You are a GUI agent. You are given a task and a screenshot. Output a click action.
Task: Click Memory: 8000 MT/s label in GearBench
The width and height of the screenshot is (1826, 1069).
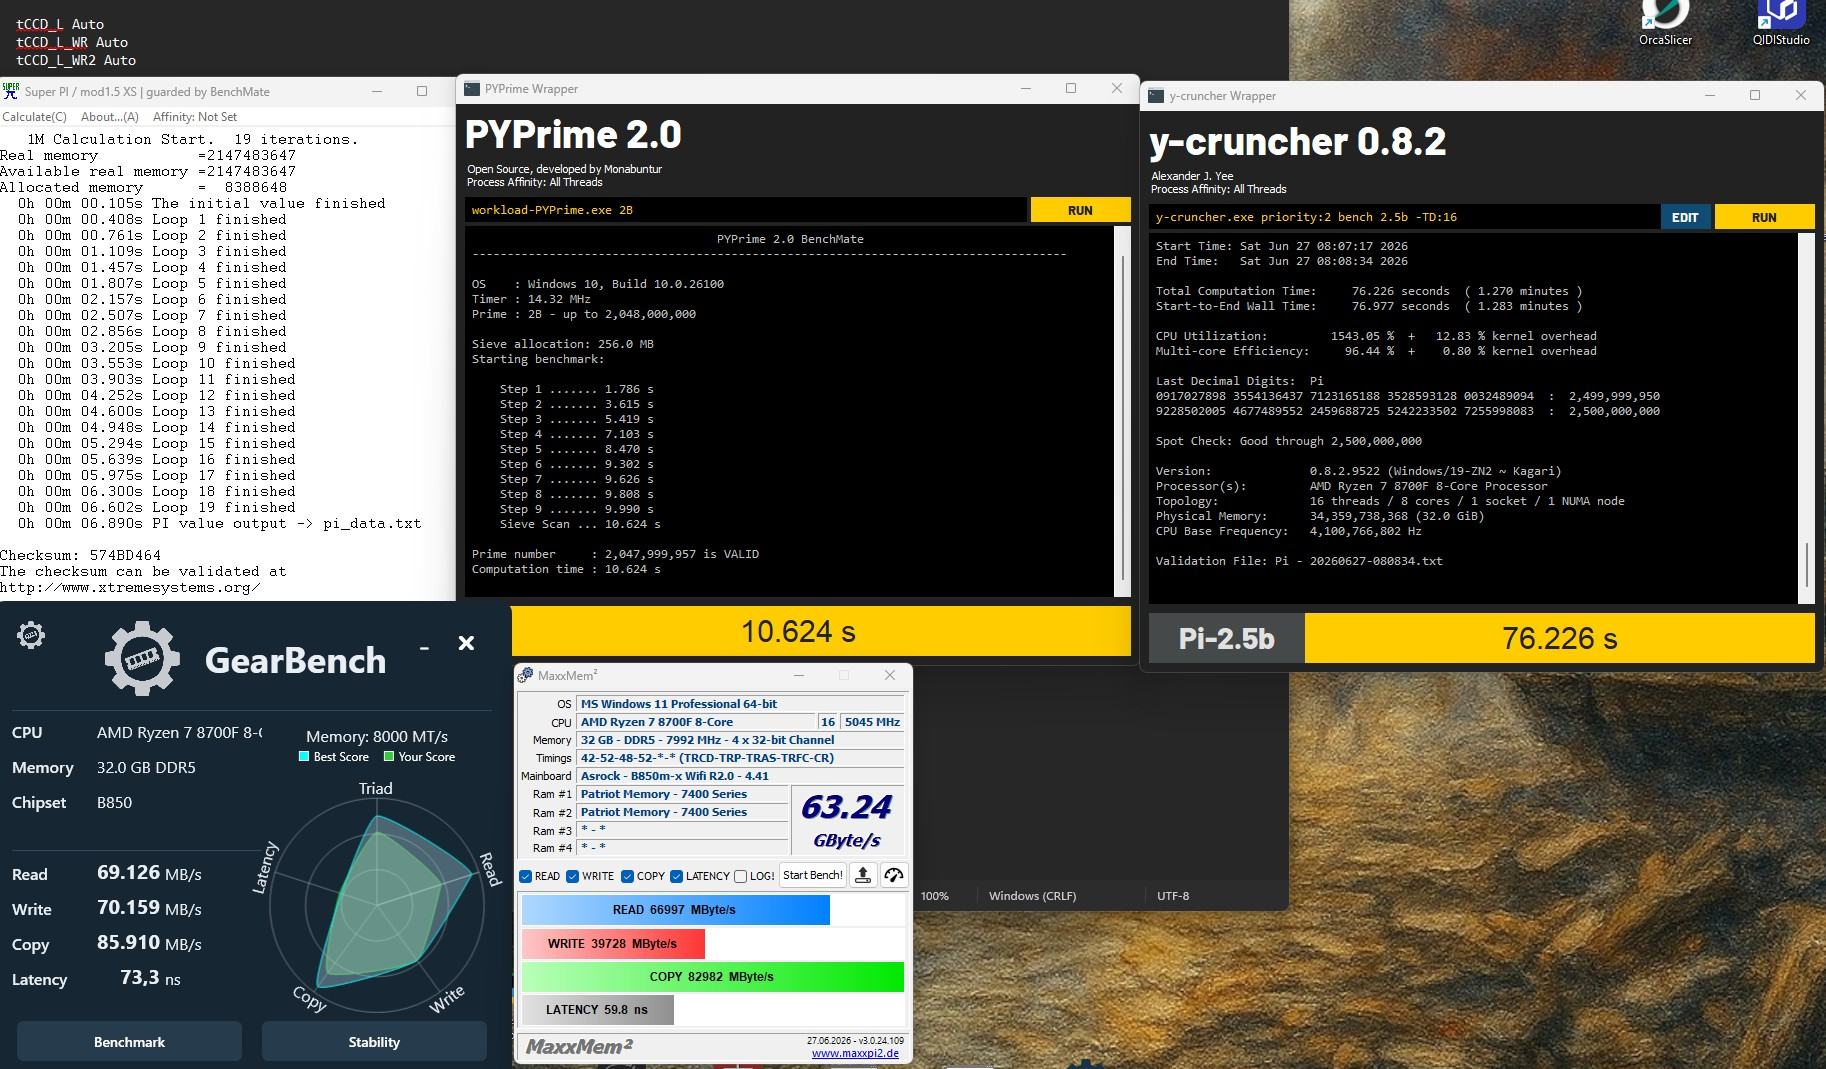[377, 736]
